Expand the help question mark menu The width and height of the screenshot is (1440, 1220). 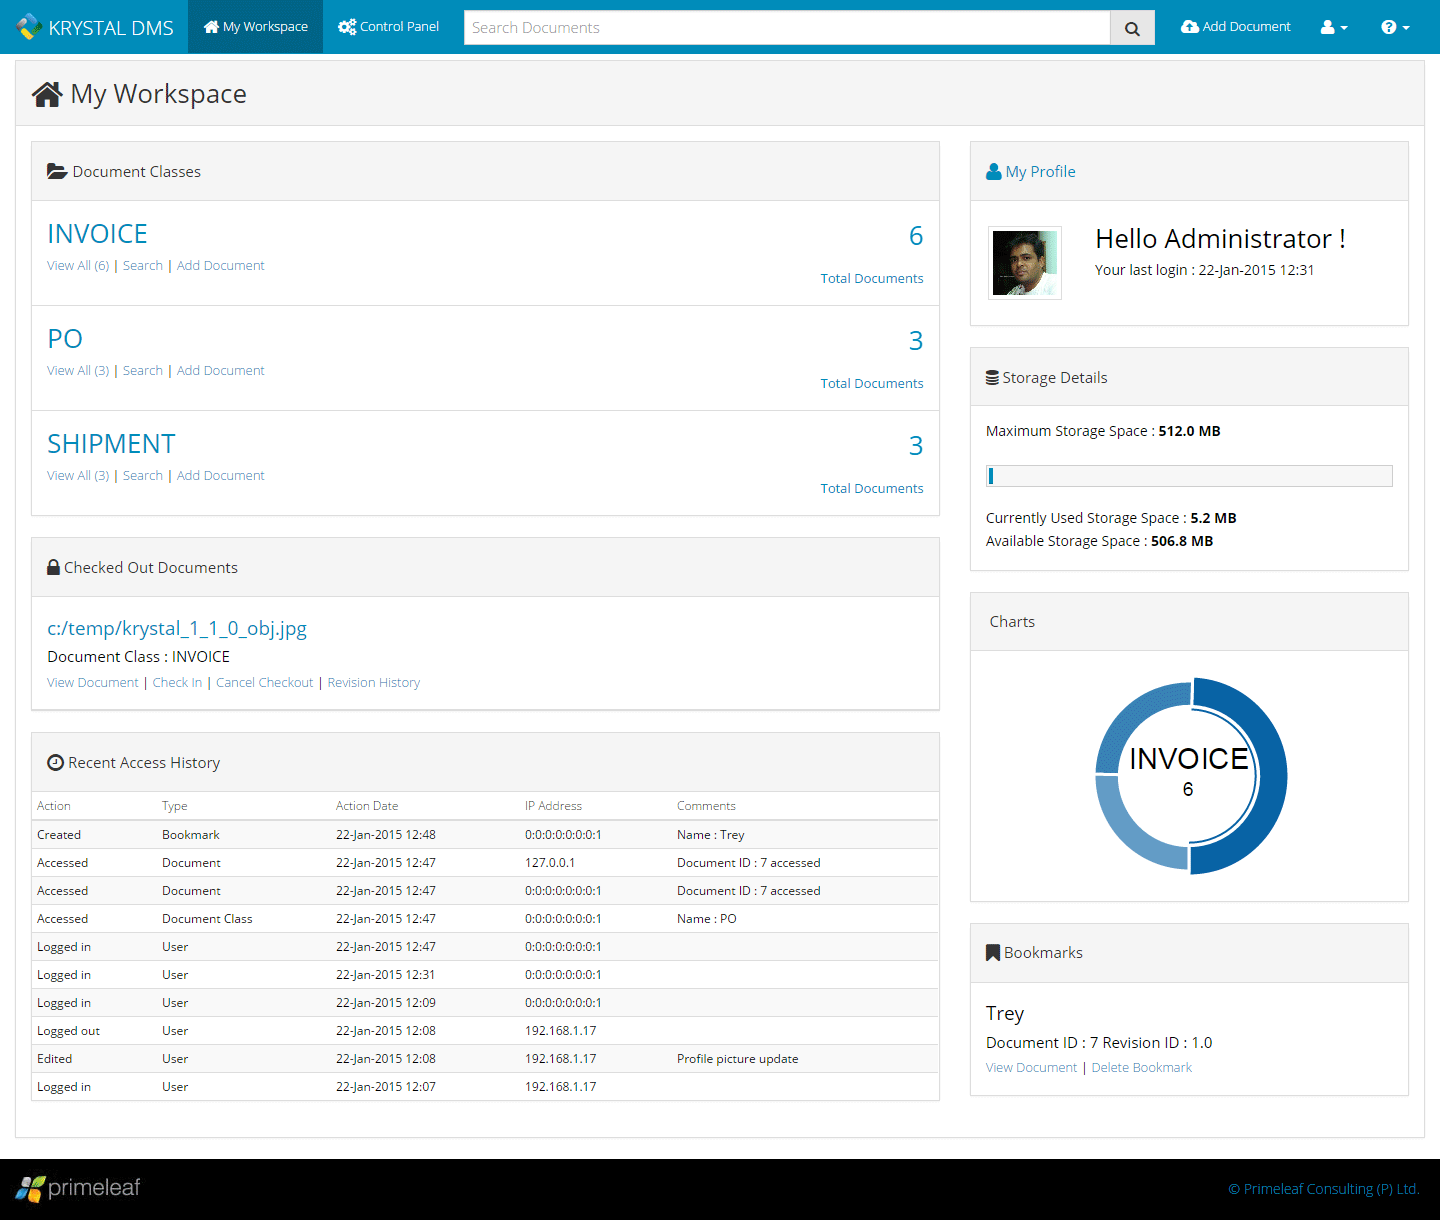pyautogui.click(x=1395, y=27)
